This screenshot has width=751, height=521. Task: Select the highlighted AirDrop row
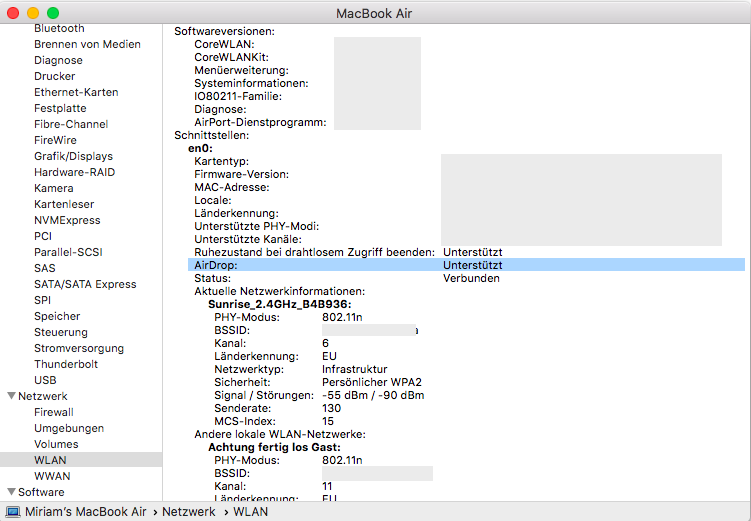(467, 265)
